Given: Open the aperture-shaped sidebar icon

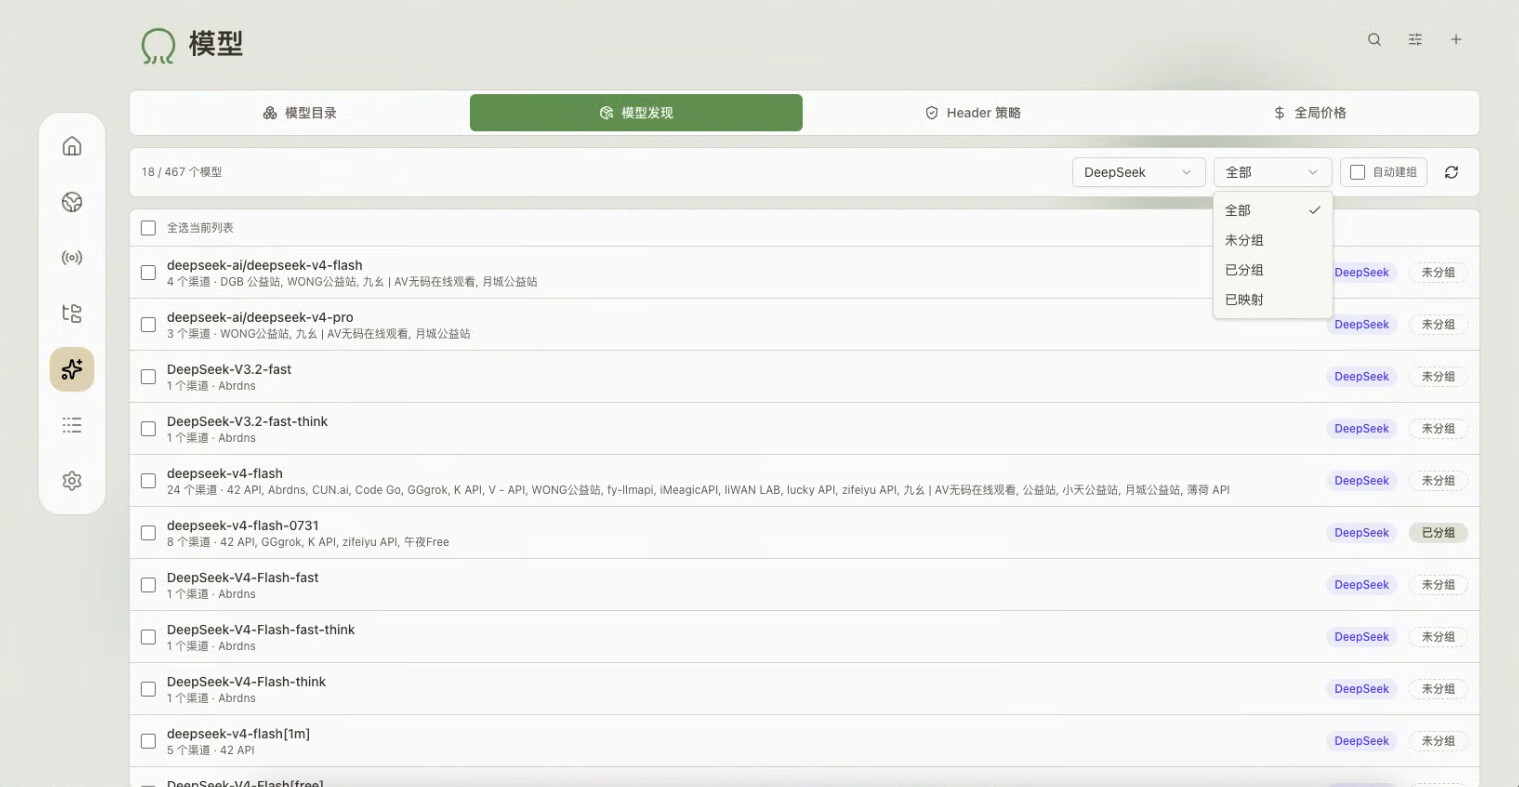Looking at the screenshot, I should coord(72,202).
